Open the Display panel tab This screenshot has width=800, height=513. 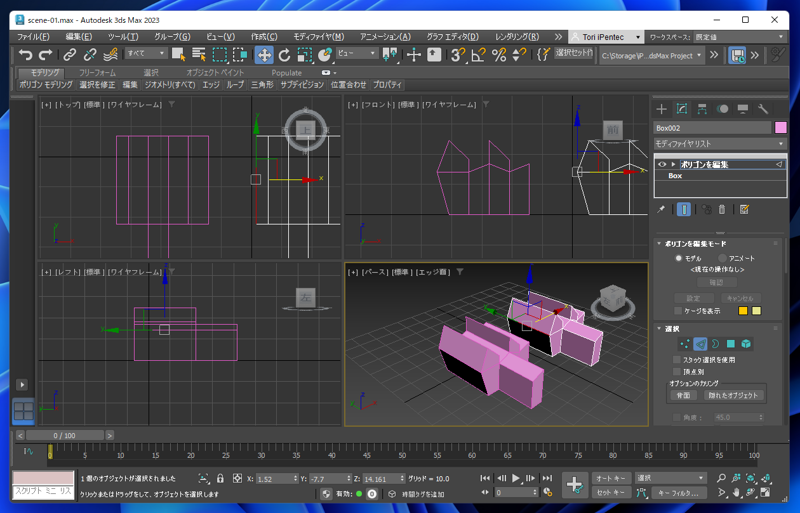coord(743,109)
